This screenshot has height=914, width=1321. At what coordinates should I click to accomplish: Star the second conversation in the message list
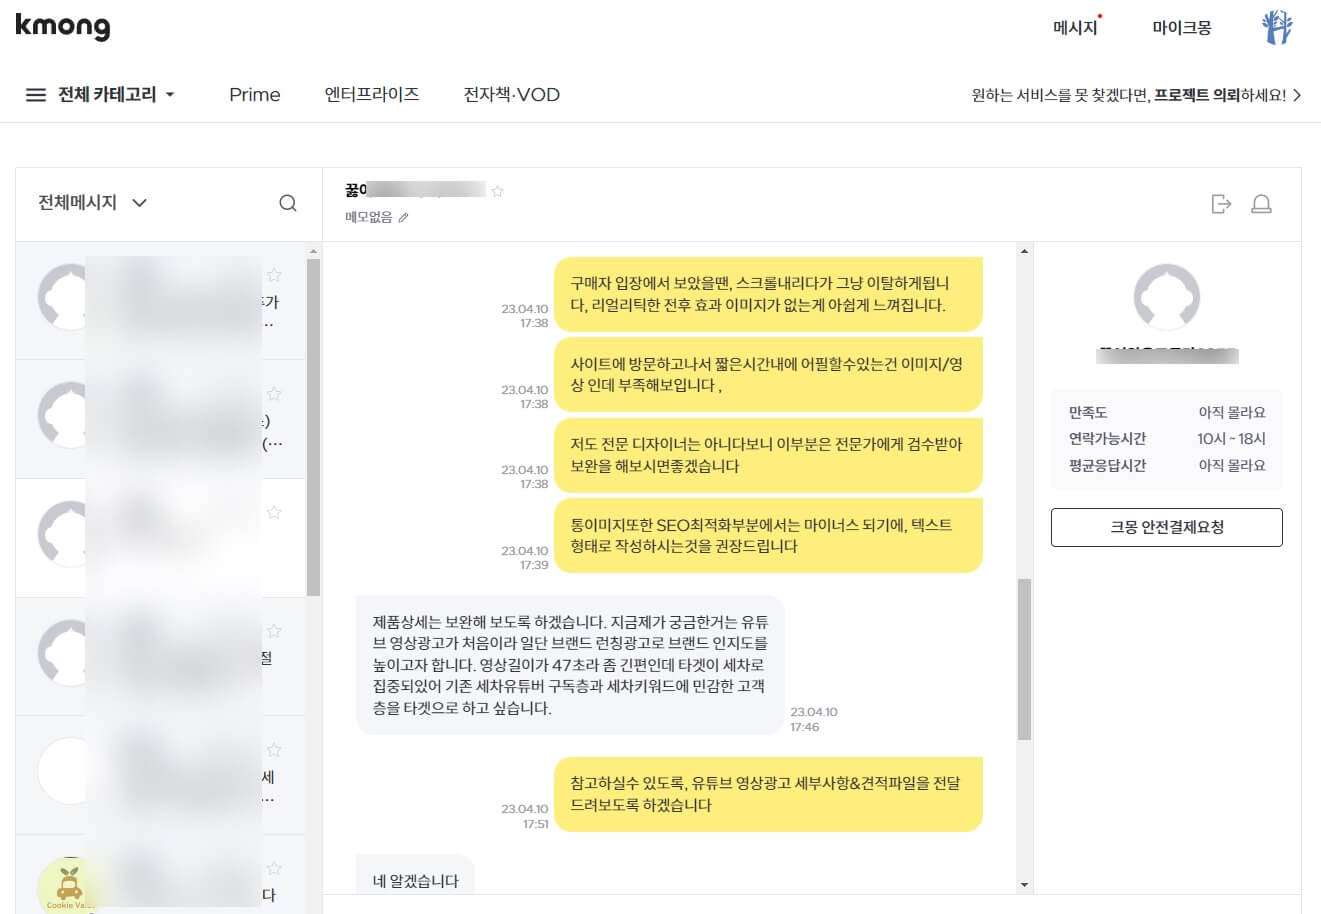click(x=274, y=392)
